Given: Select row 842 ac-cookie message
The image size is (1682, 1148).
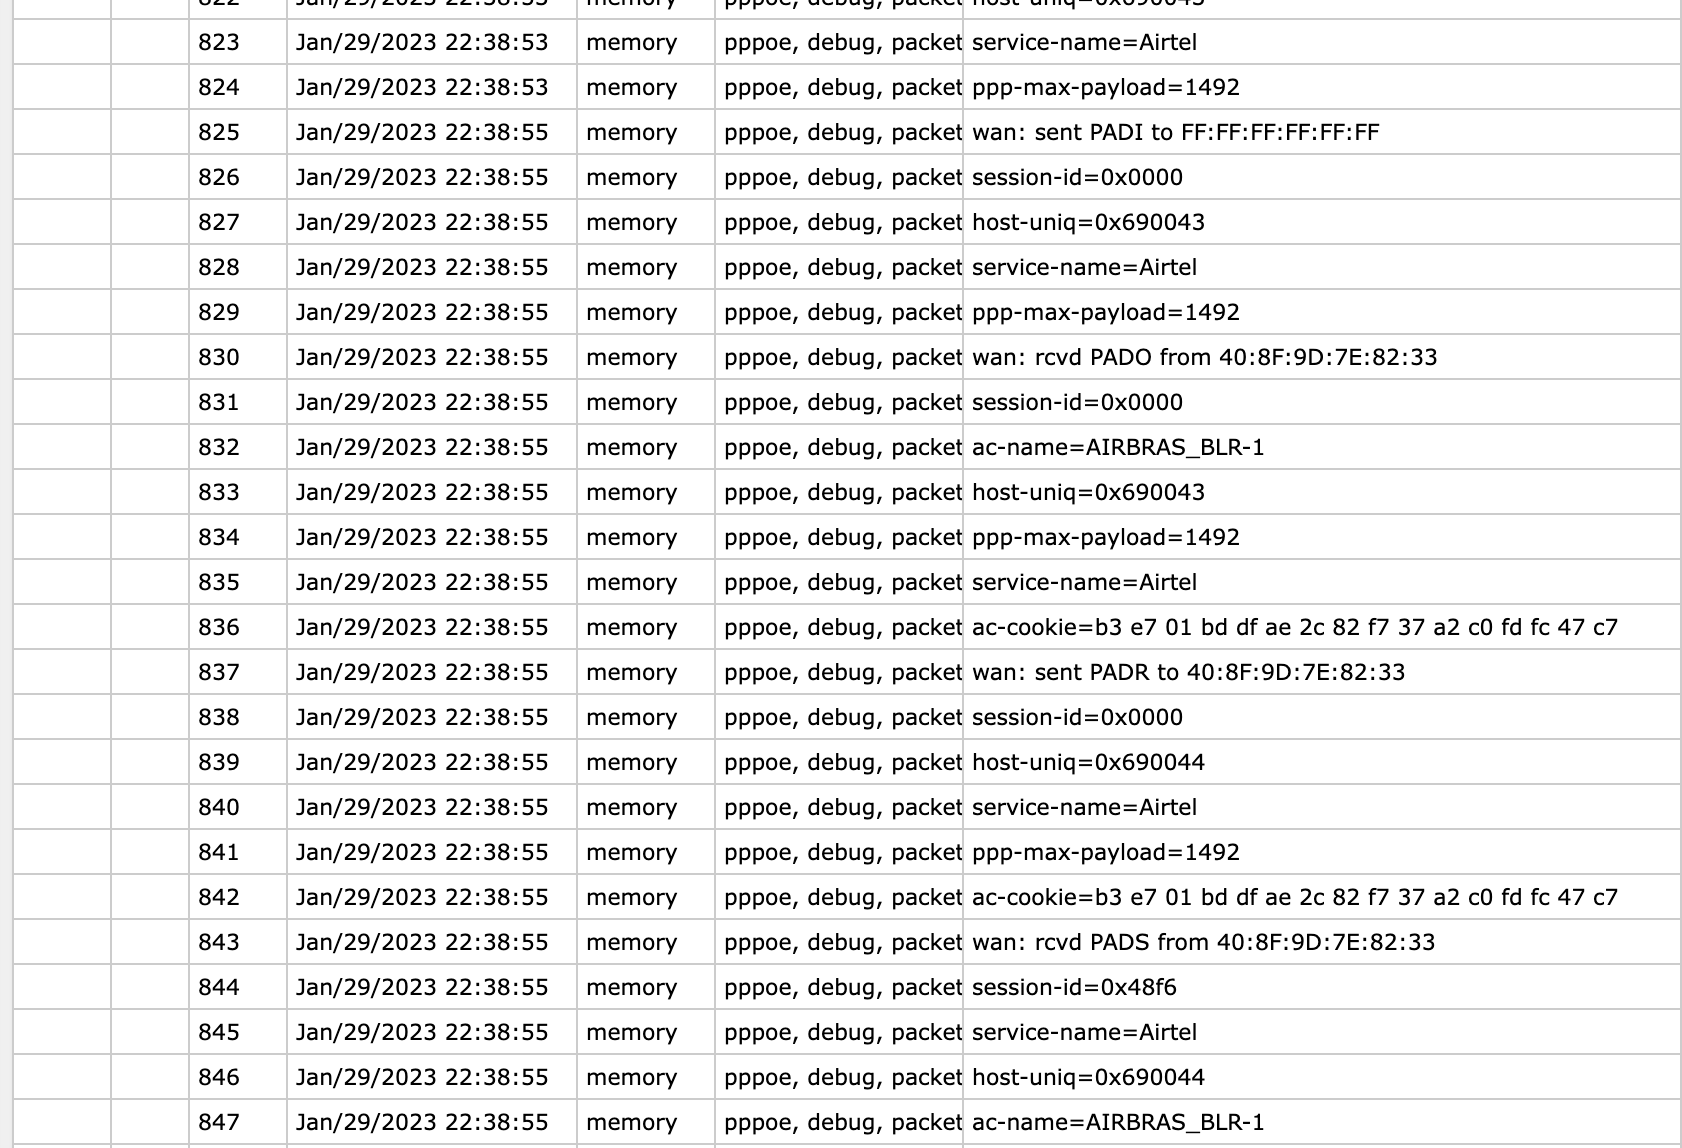Looking at the screenshot, I should (1295, 898).
